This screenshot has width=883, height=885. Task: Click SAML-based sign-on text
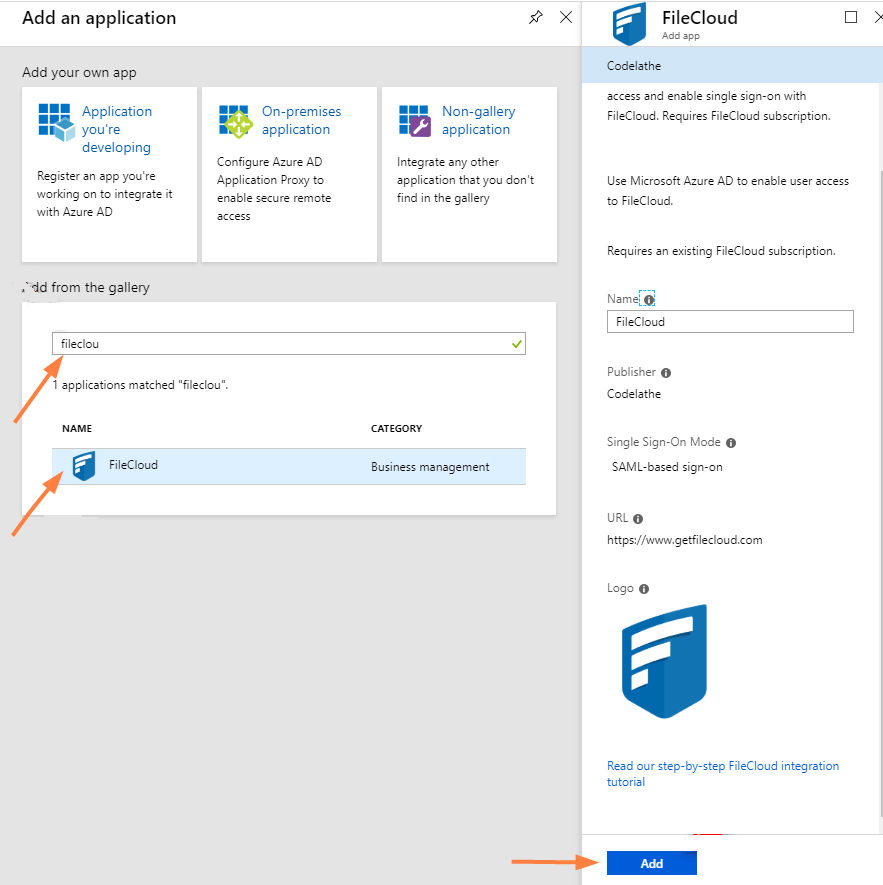tap(667, 467)
